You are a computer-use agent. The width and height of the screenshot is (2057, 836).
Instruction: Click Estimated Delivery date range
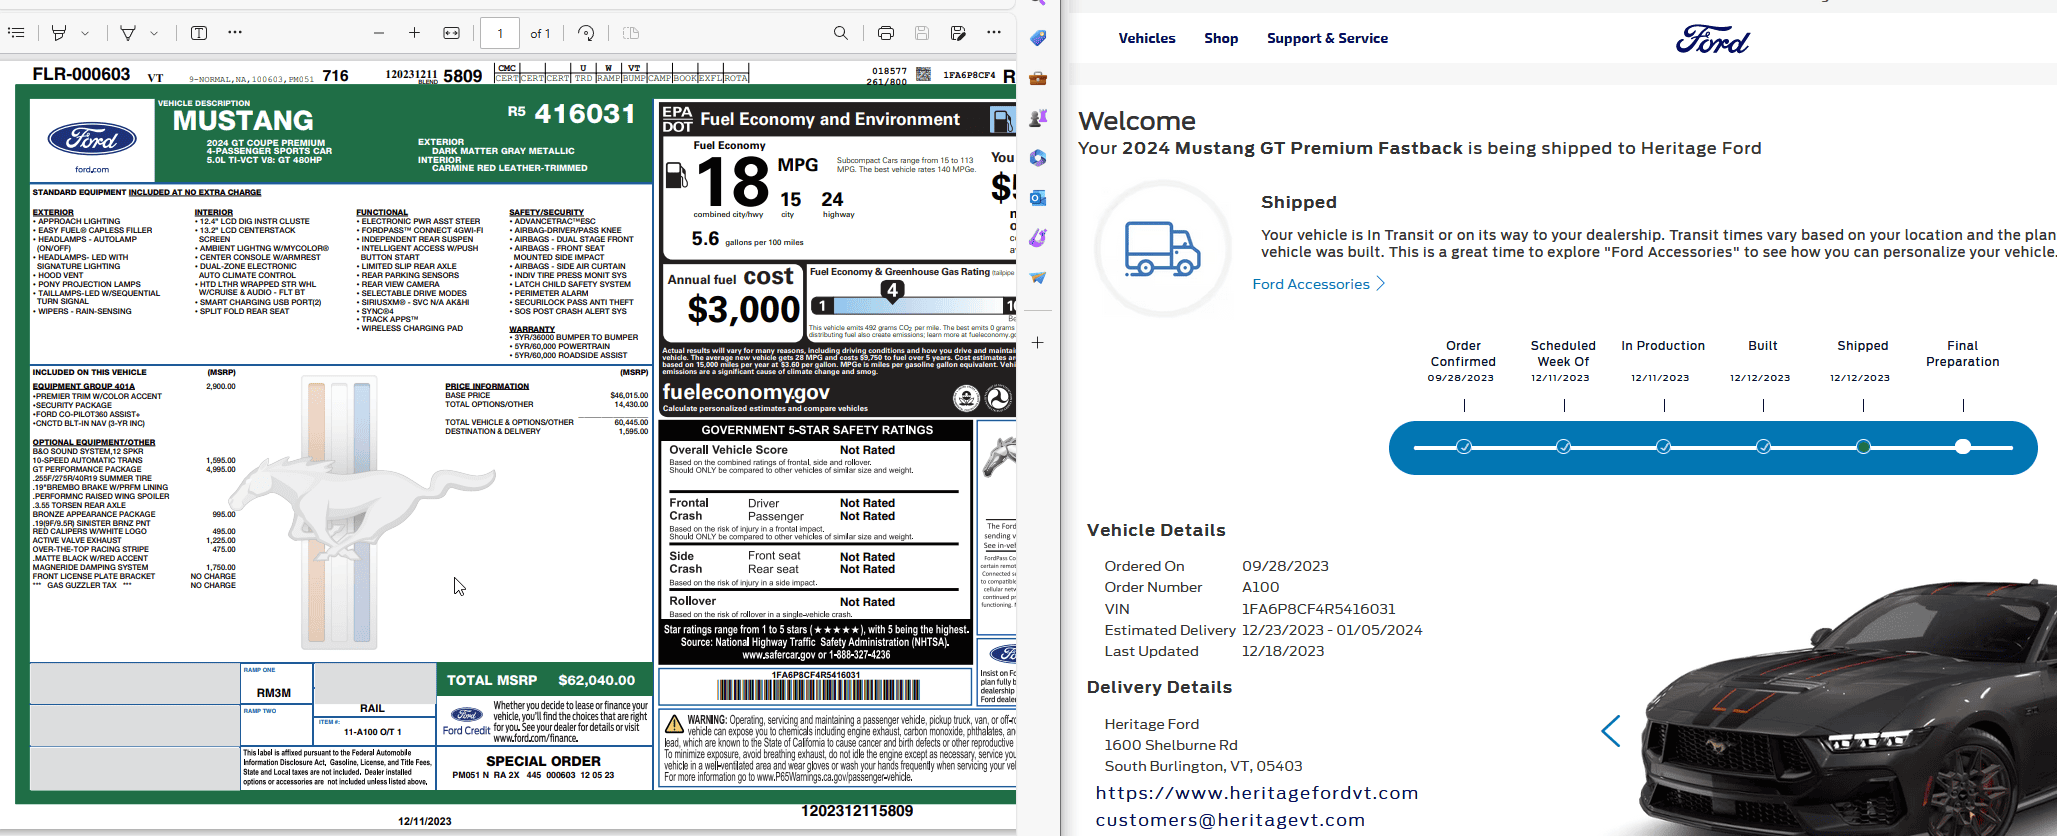click(x=1332, y=630)
